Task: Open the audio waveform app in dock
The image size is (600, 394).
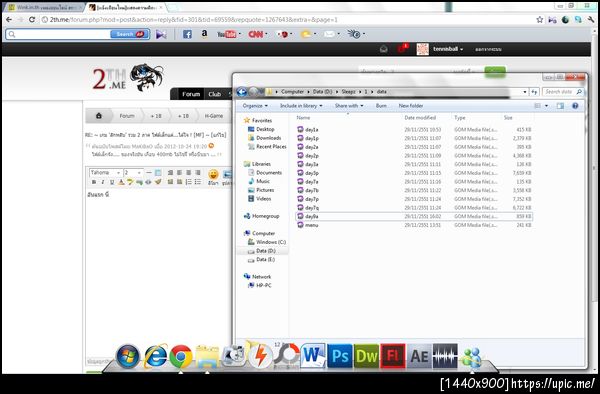Action: [x=445, y=356]
